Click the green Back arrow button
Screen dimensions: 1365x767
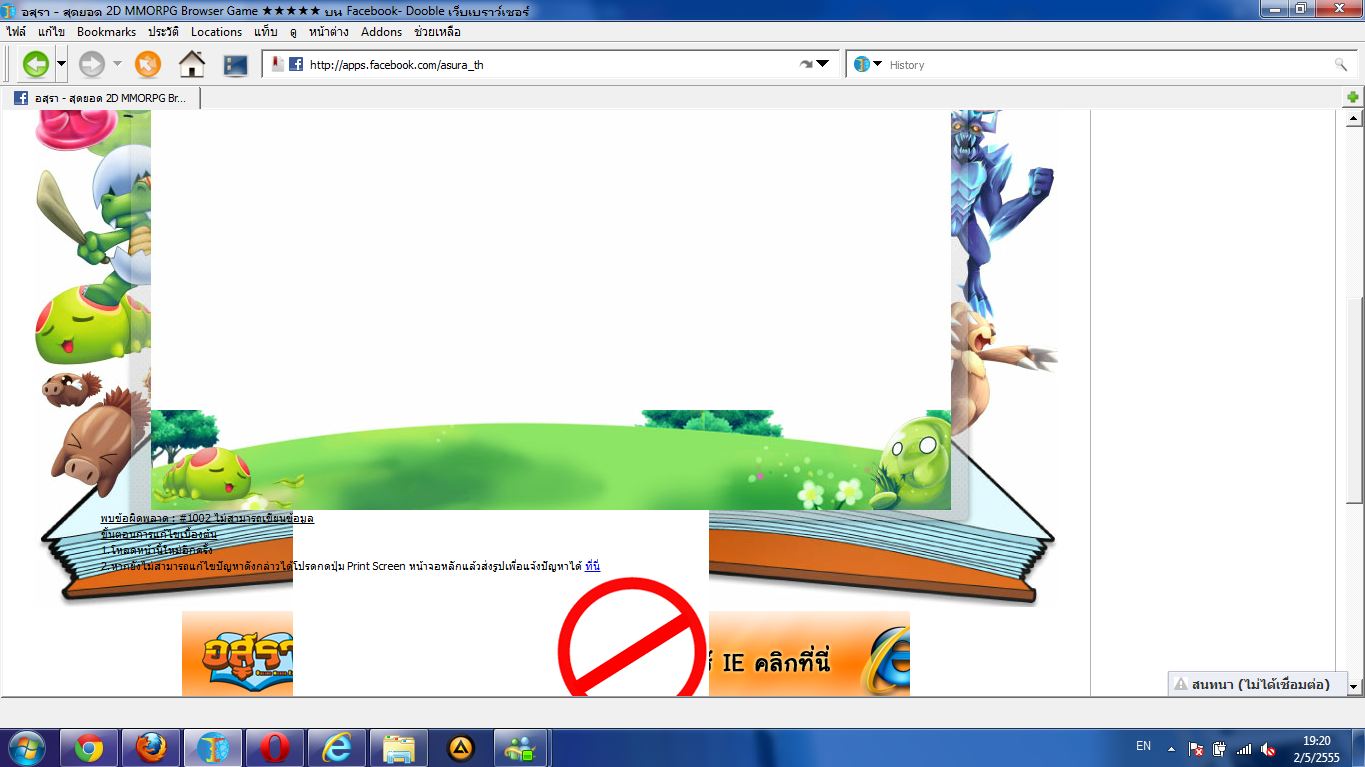36,65
